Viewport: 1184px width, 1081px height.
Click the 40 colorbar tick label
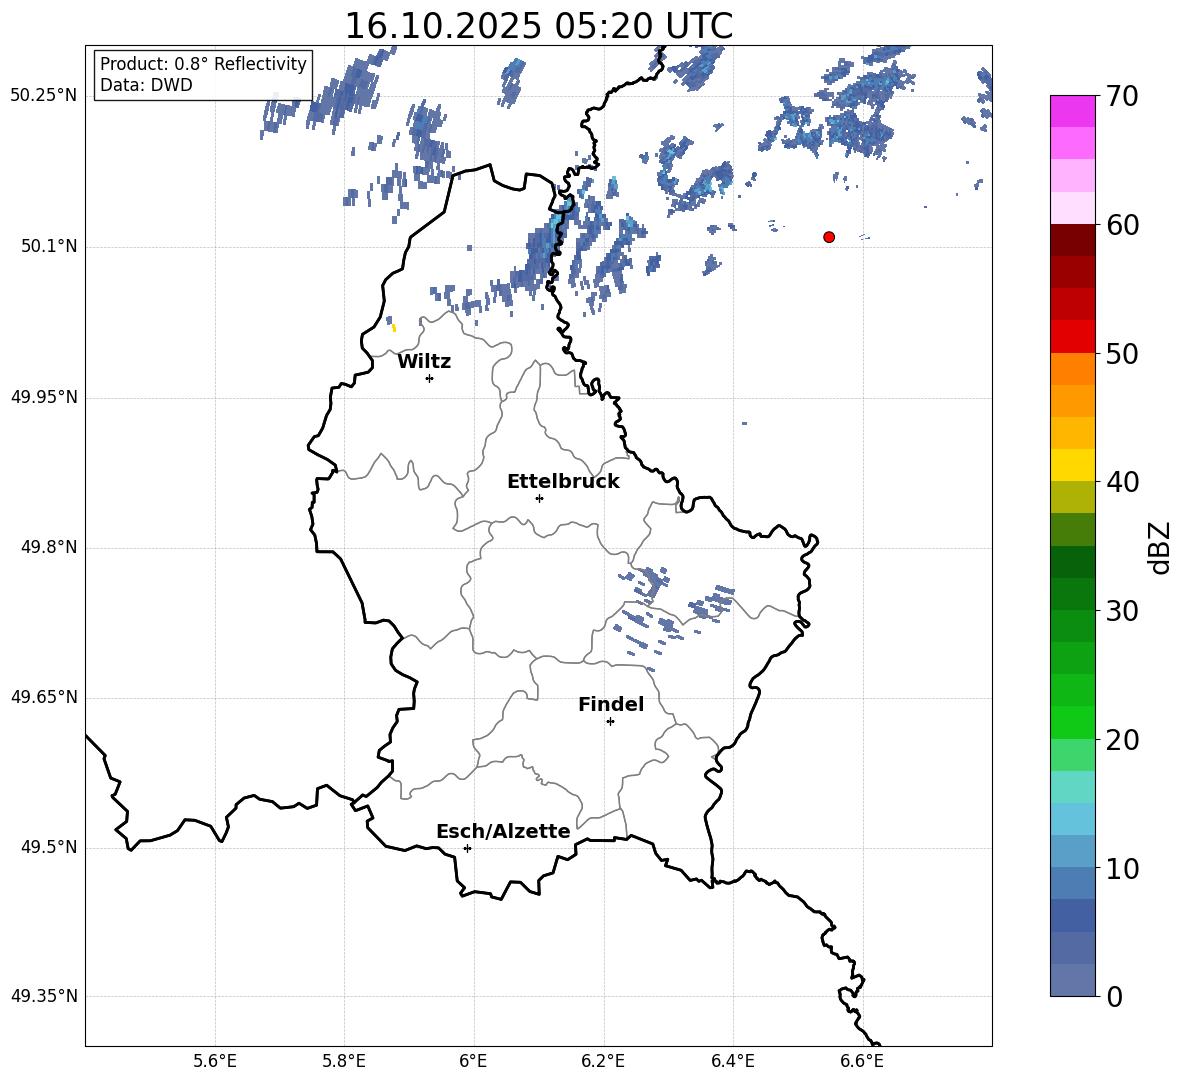1122,482
